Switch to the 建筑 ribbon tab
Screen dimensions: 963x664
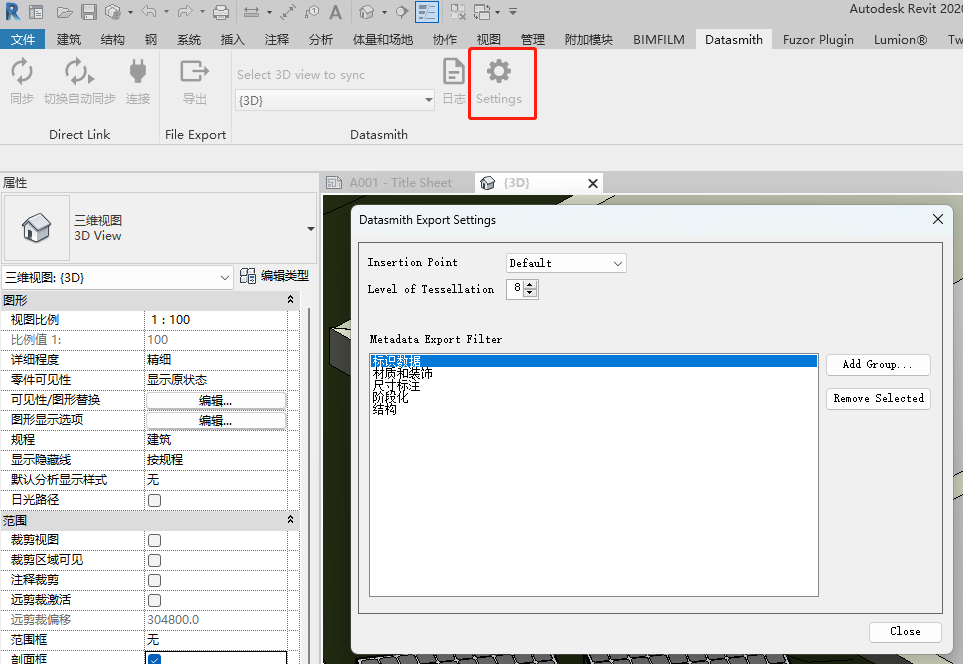69,39
